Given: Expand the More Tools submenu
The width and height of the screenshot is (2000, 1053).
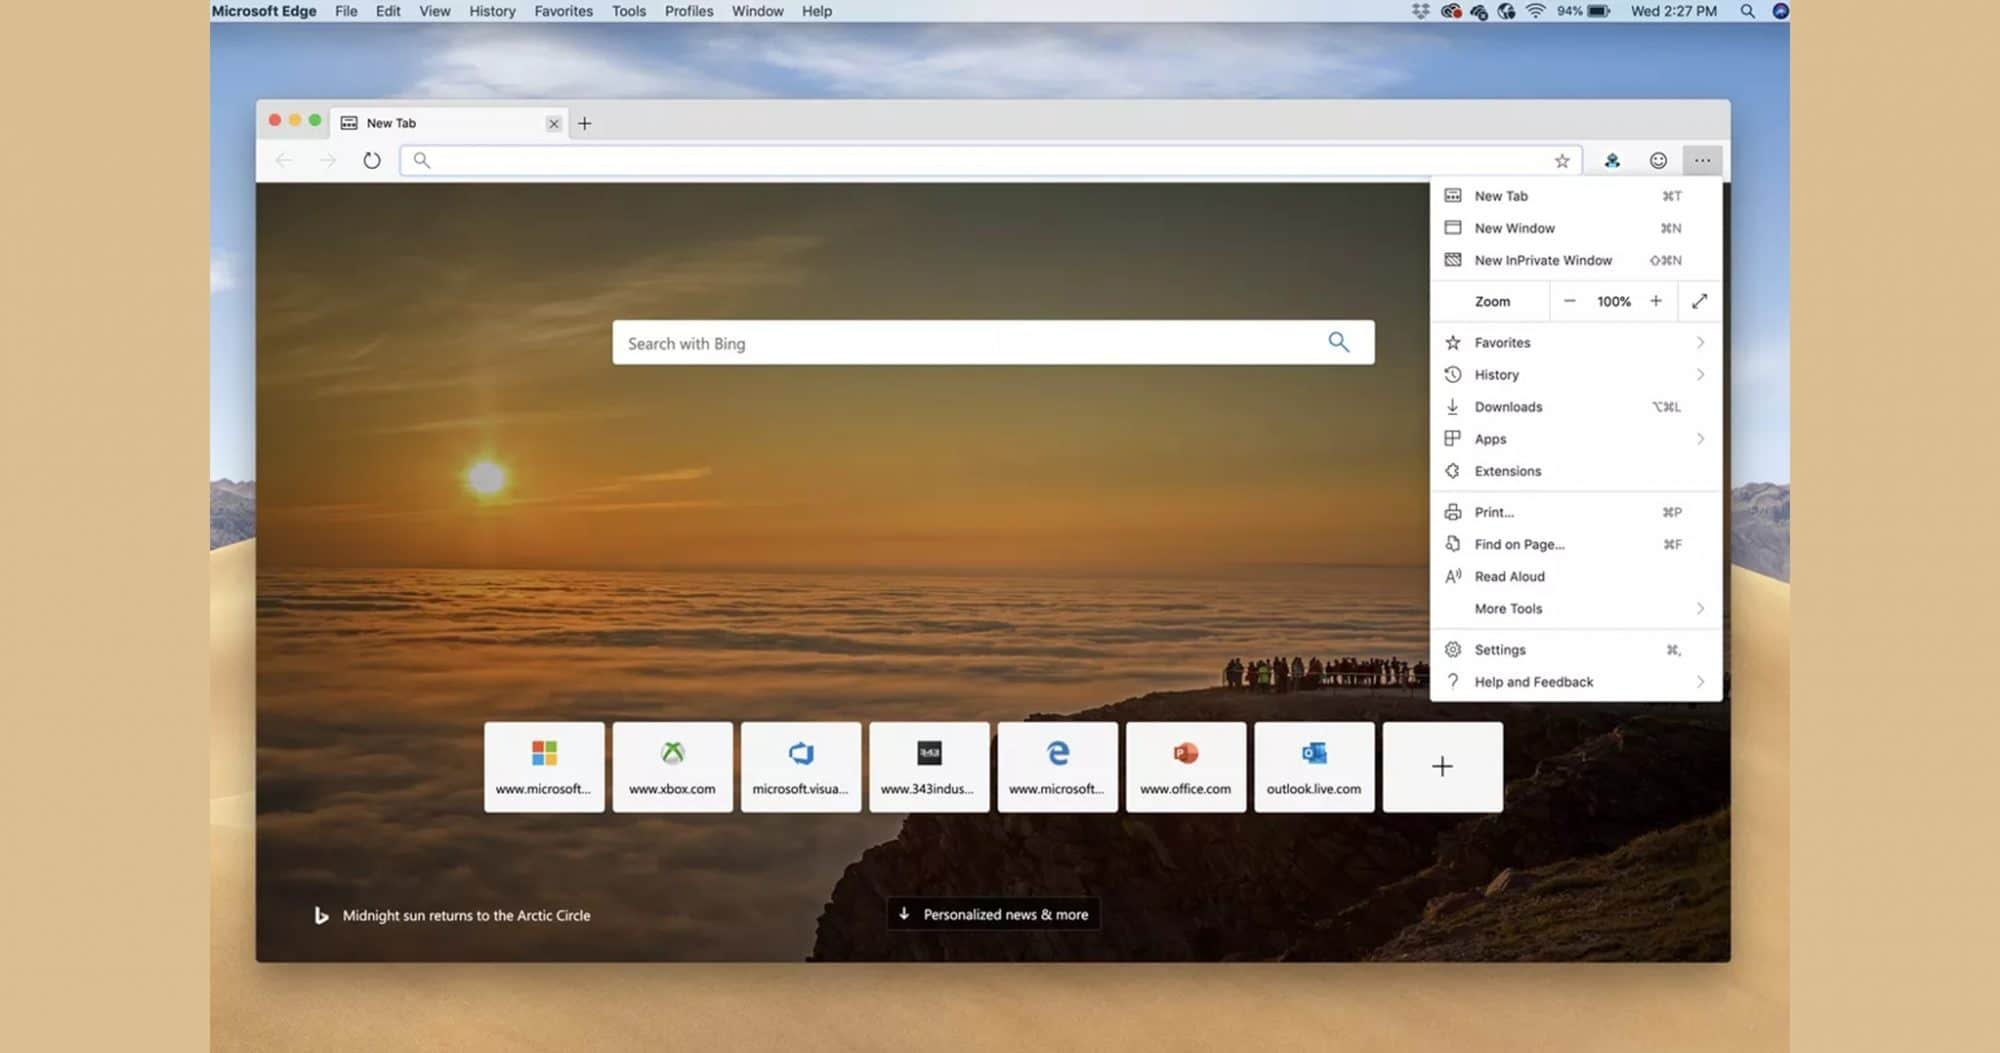Looking at the screenshot, I should [x=1576, y=608].
